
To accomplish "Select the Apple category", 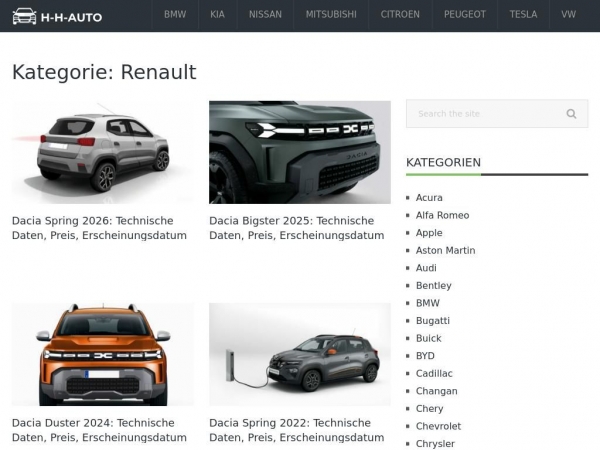I will coord(429,233).
